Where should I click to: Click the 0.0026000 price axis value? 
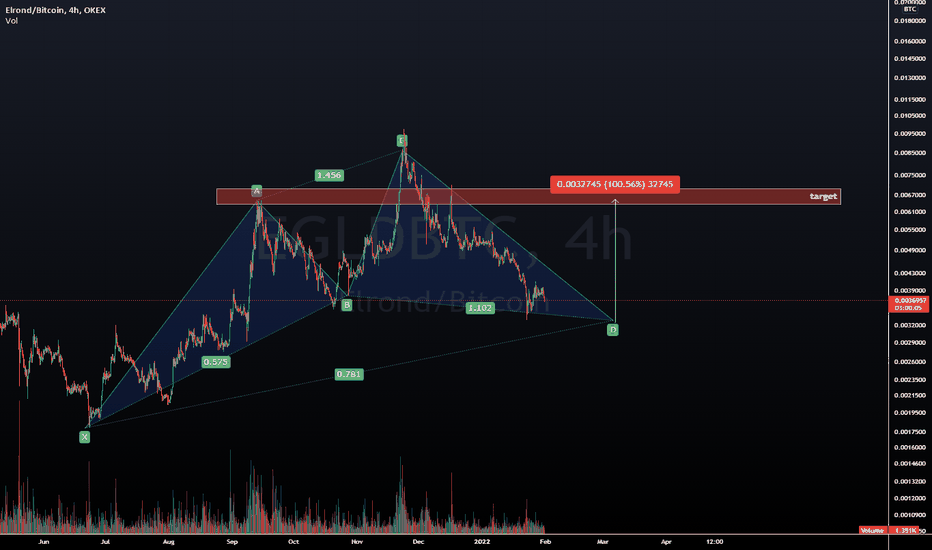pos(910,362)
